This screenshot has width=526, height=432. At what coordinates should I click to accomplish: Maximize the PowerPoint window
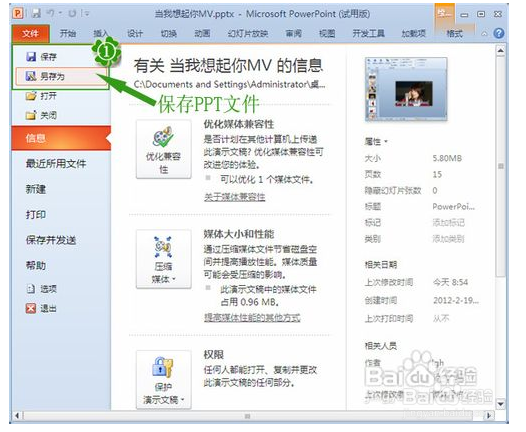[x=481, y=14]
